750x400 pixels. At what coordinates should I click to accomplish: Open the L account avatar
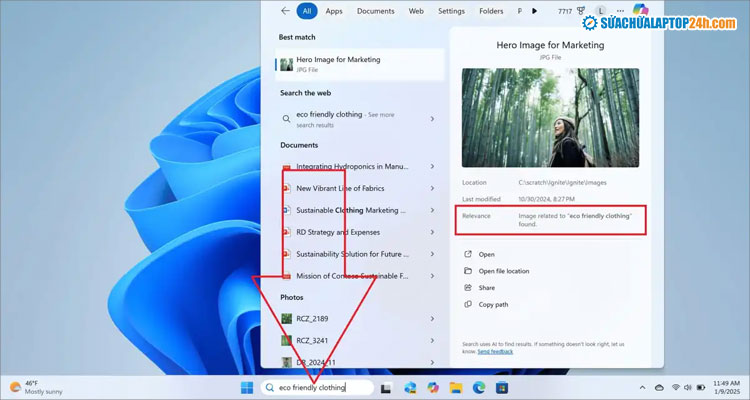(600, 11)
